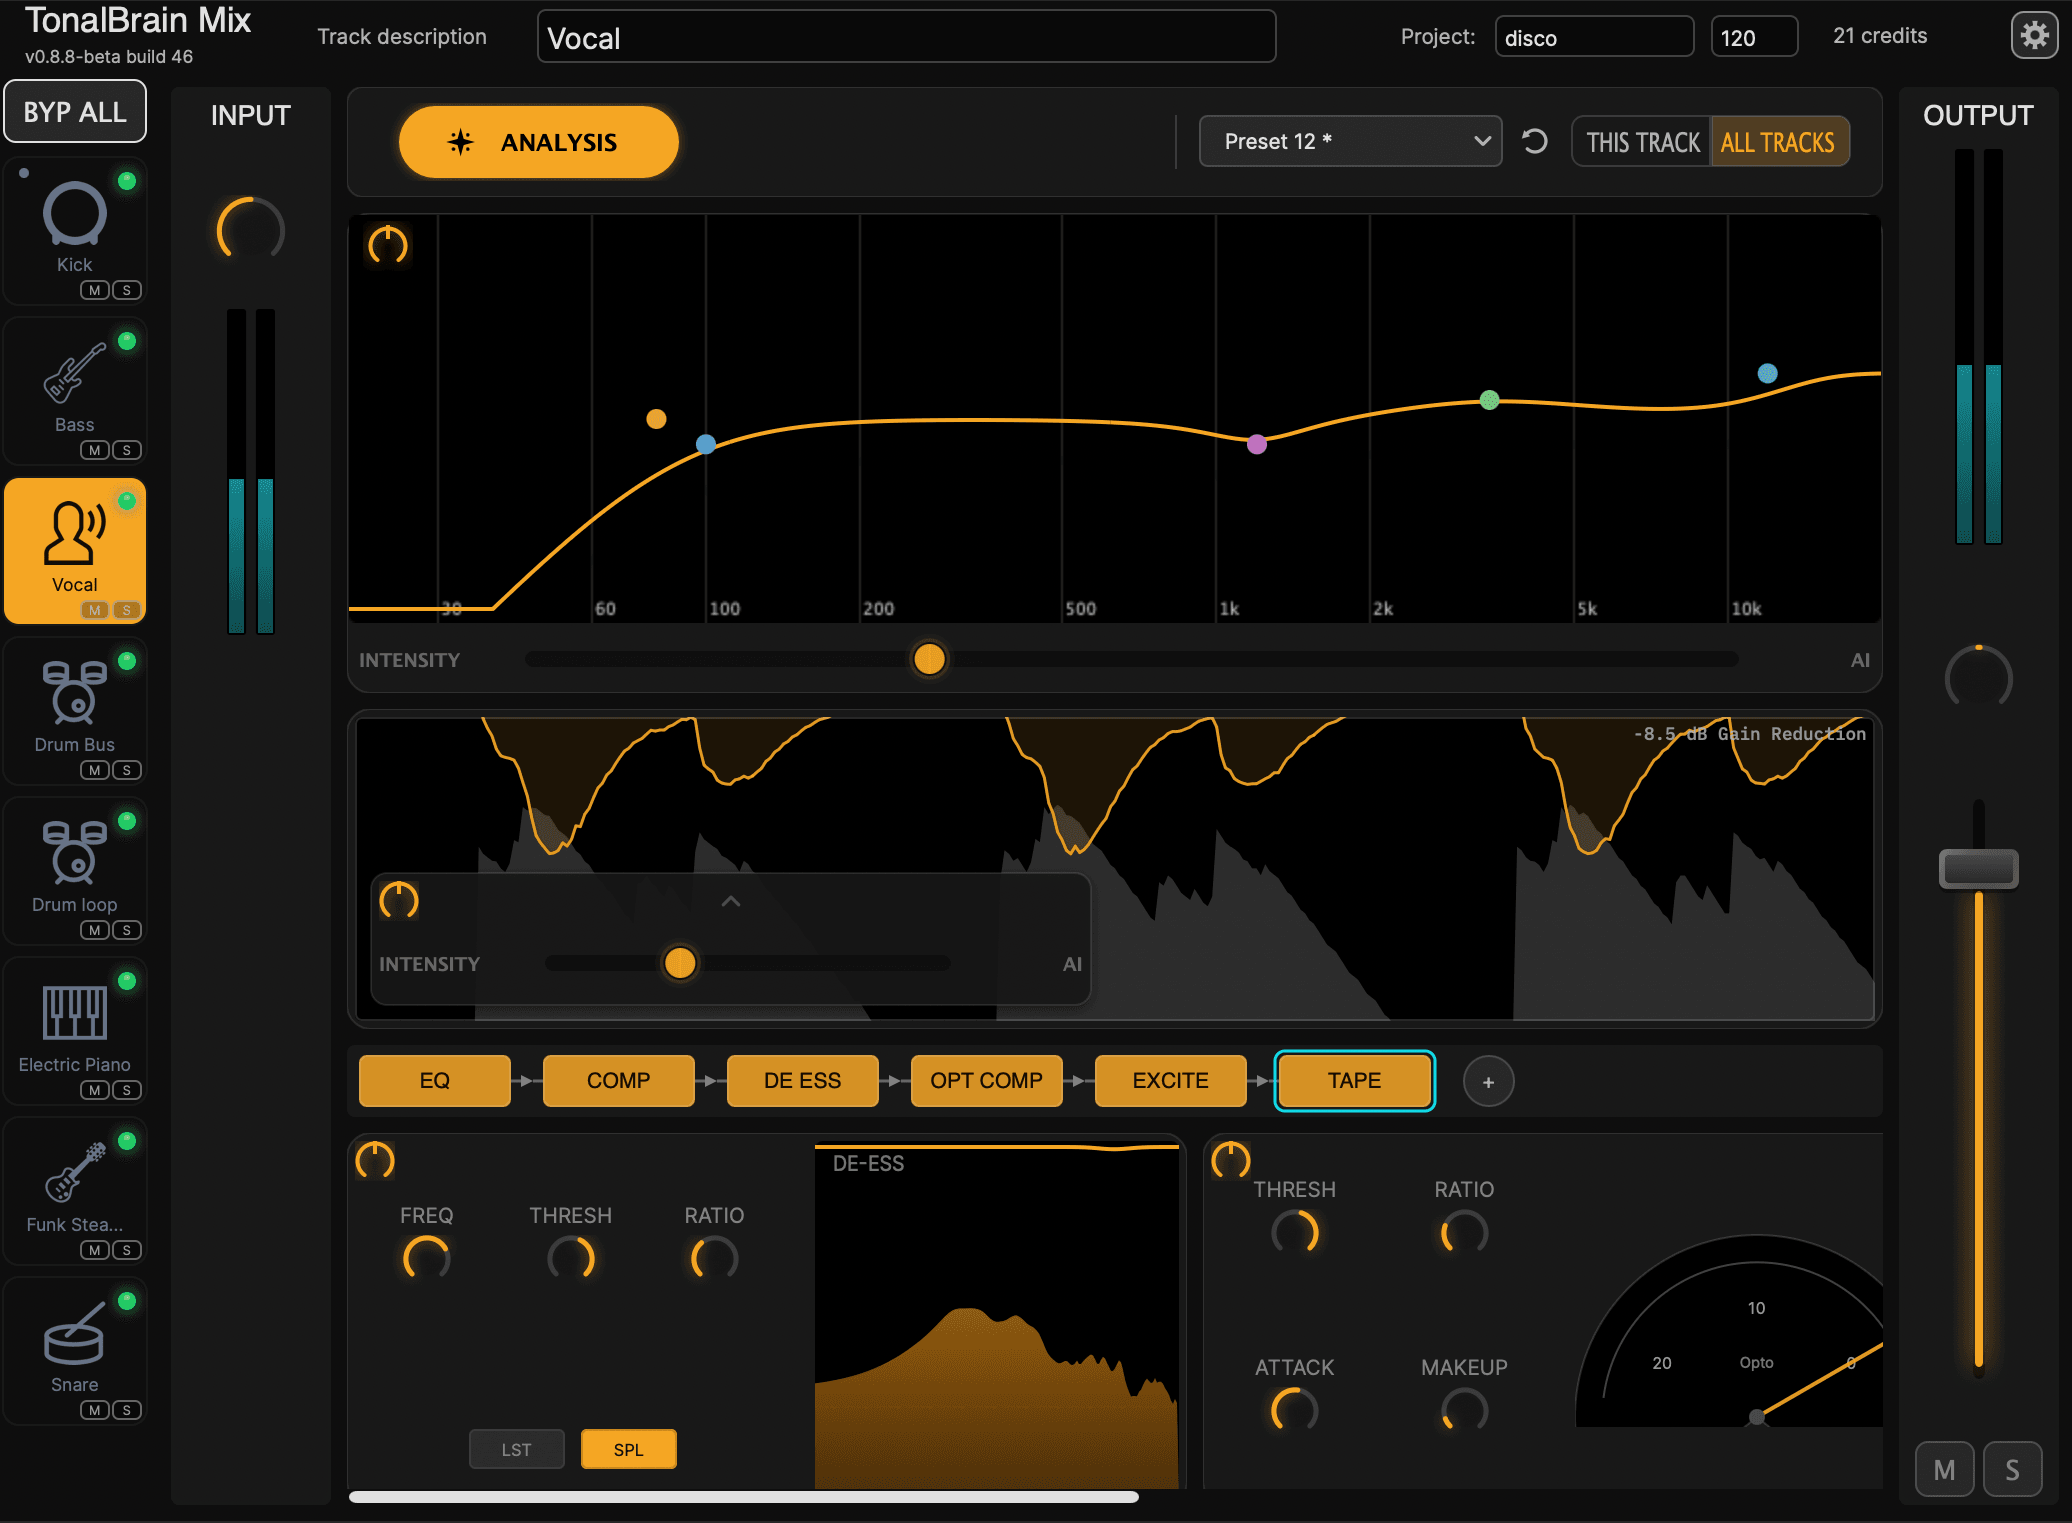Toggle the Kick track green enable light

[127, 181]
